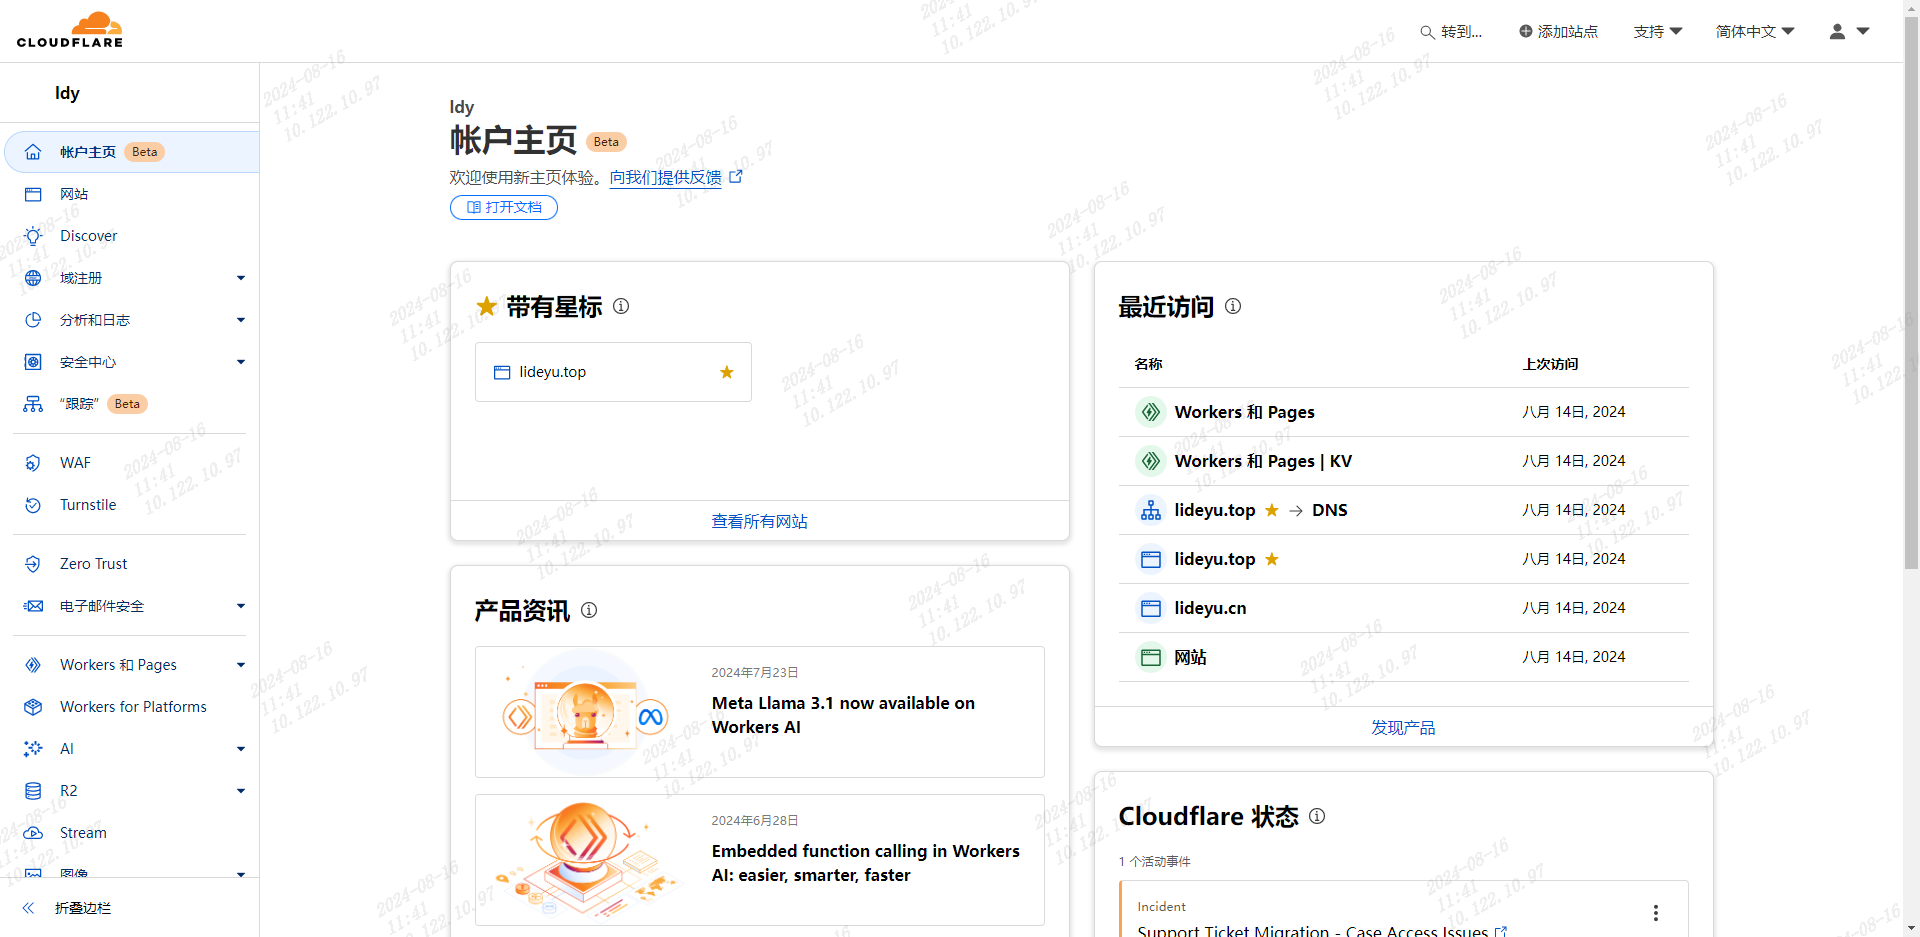Click the email security envelope icon

33,606
